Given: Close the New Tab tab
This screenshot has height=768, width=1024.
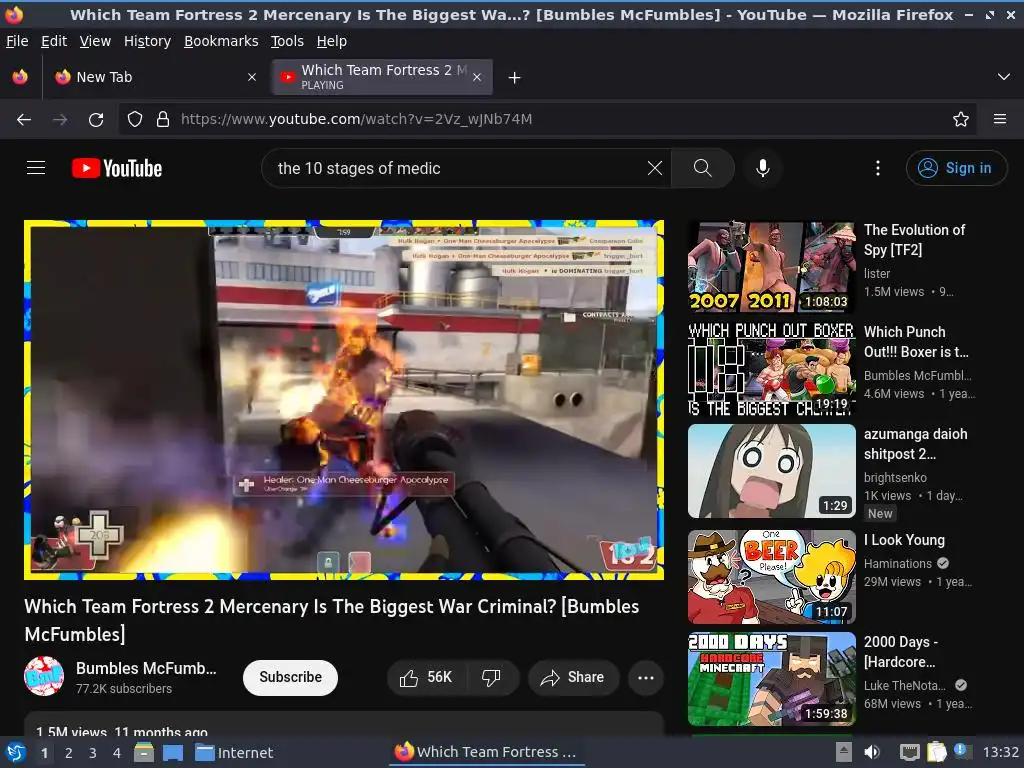Looking at the screenshot, I should coord(251,77).
